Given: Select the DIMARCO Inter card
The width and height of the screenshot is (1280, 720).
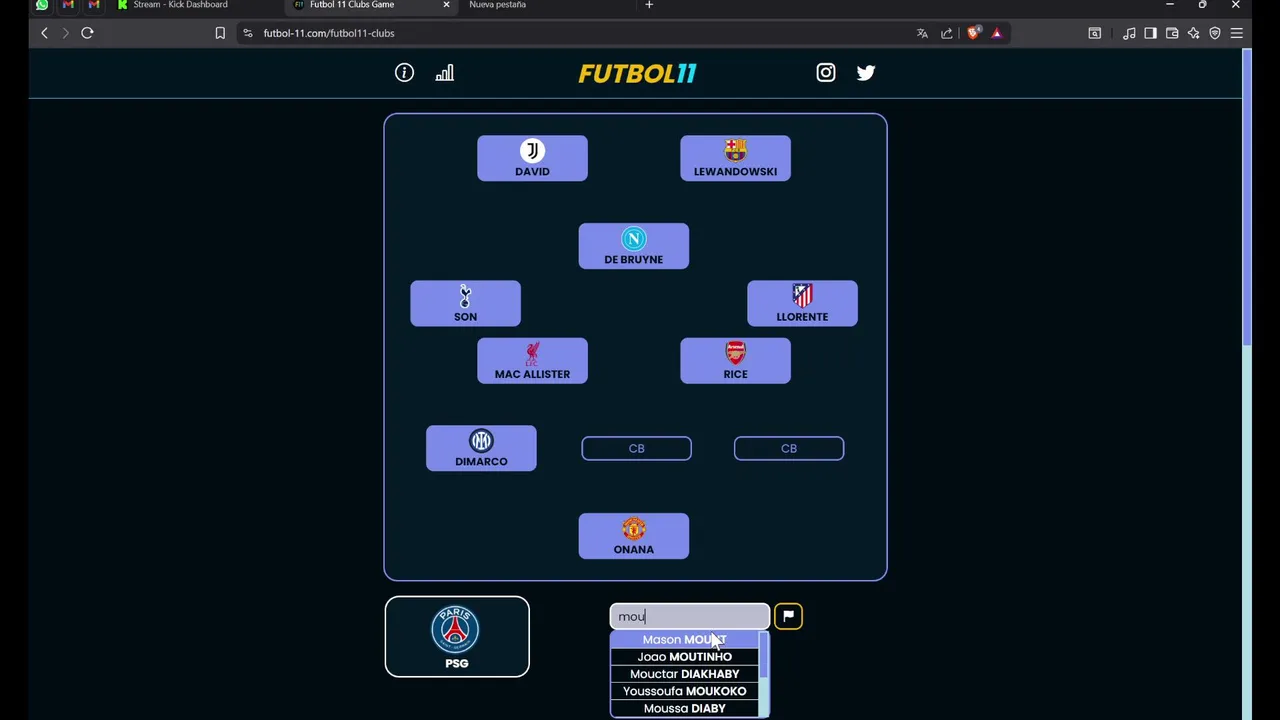Looking at the screenshot, I should pyautogui.click(x=481, y=448).
